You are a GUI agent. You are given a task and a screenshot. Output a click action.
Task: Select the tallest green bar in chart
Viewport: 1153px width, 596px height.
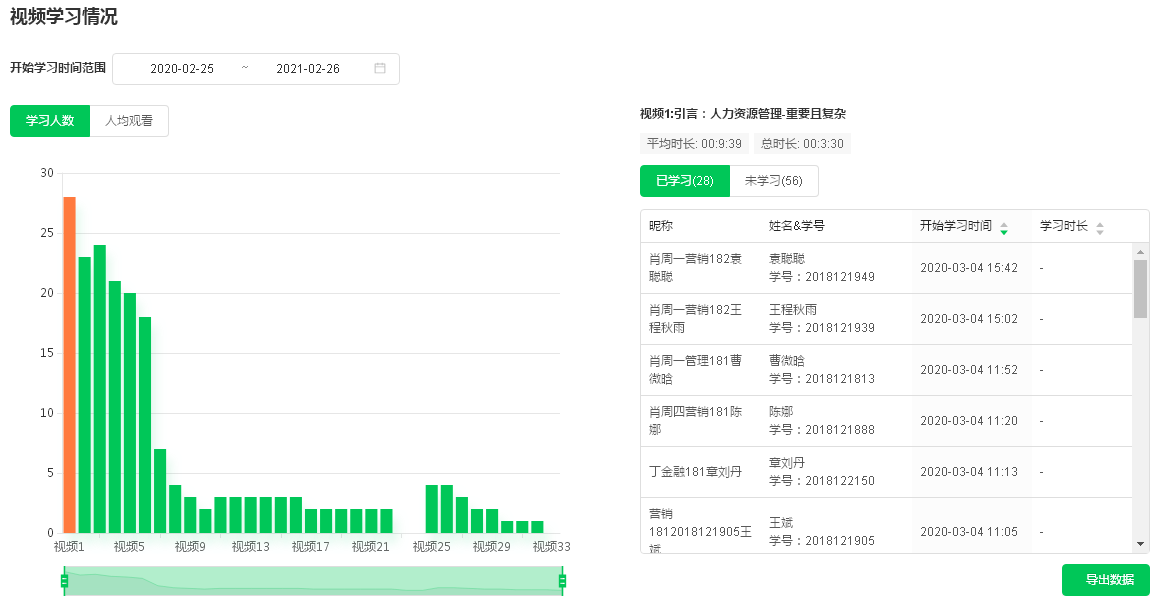pyautogui.click(x=100, y=389)
